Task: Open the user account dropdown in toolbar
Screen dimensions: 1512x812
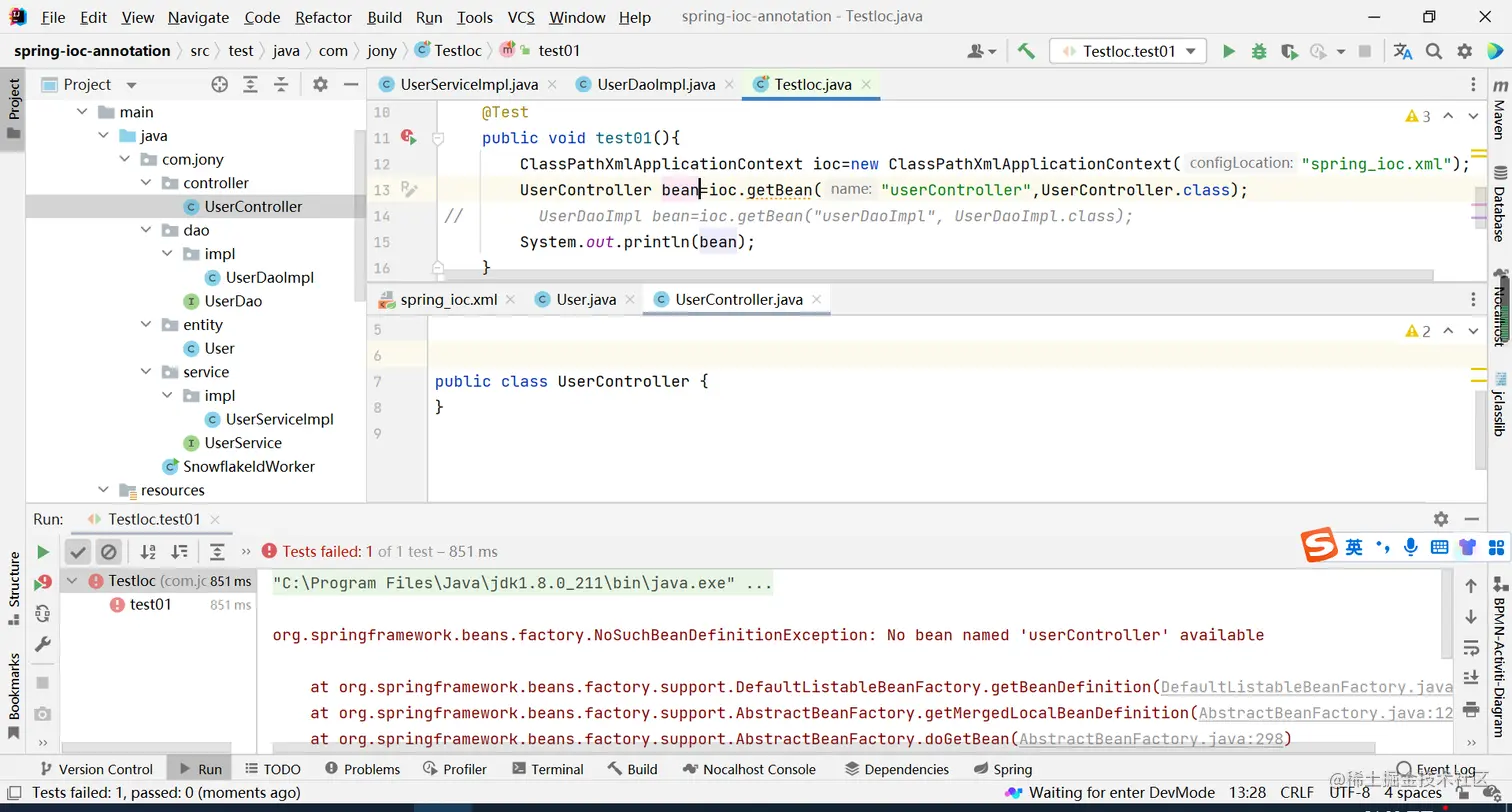Action: (982, 51)
